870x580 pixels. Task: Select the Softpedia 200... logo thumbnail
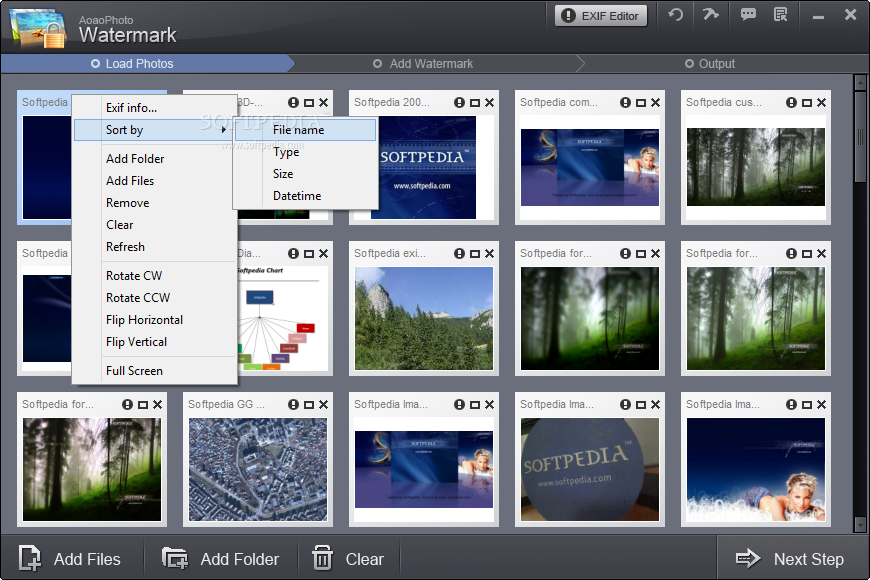tap(424, 167)
